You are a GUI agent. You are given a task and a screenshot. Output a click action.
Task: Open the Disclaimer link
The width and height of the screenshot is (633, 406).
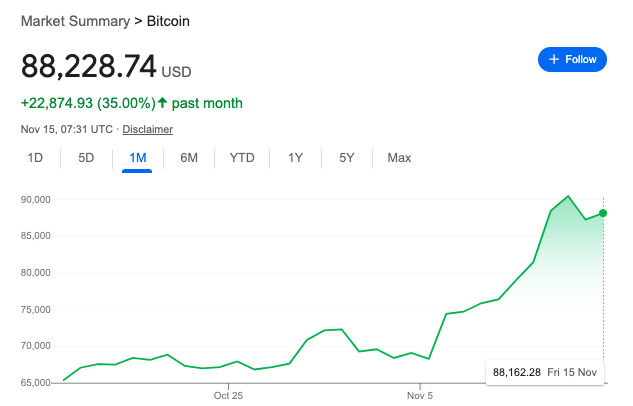click(x=148, y=129)
